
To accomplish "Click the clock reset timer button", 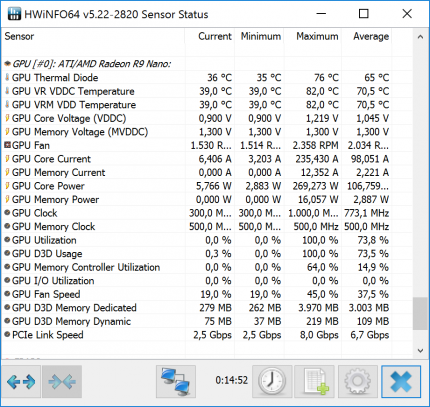I will [x=272, y=382].
